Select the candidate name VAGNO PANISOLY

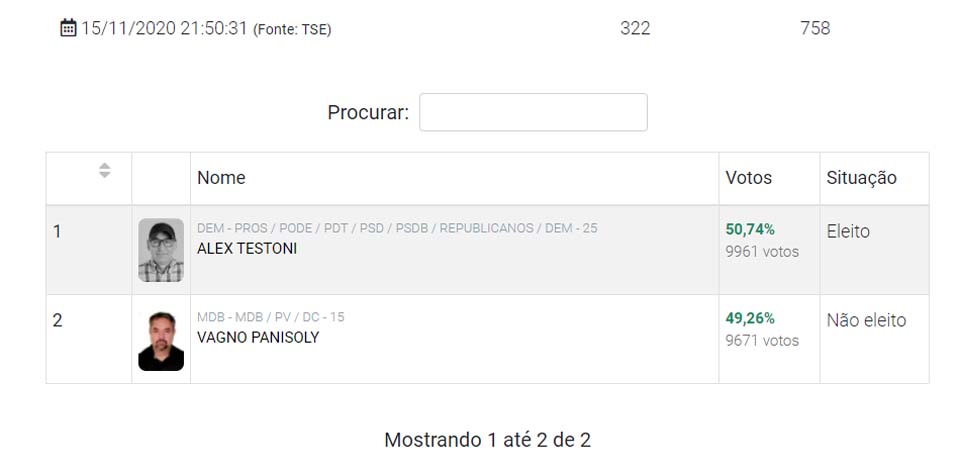[258, 337]
